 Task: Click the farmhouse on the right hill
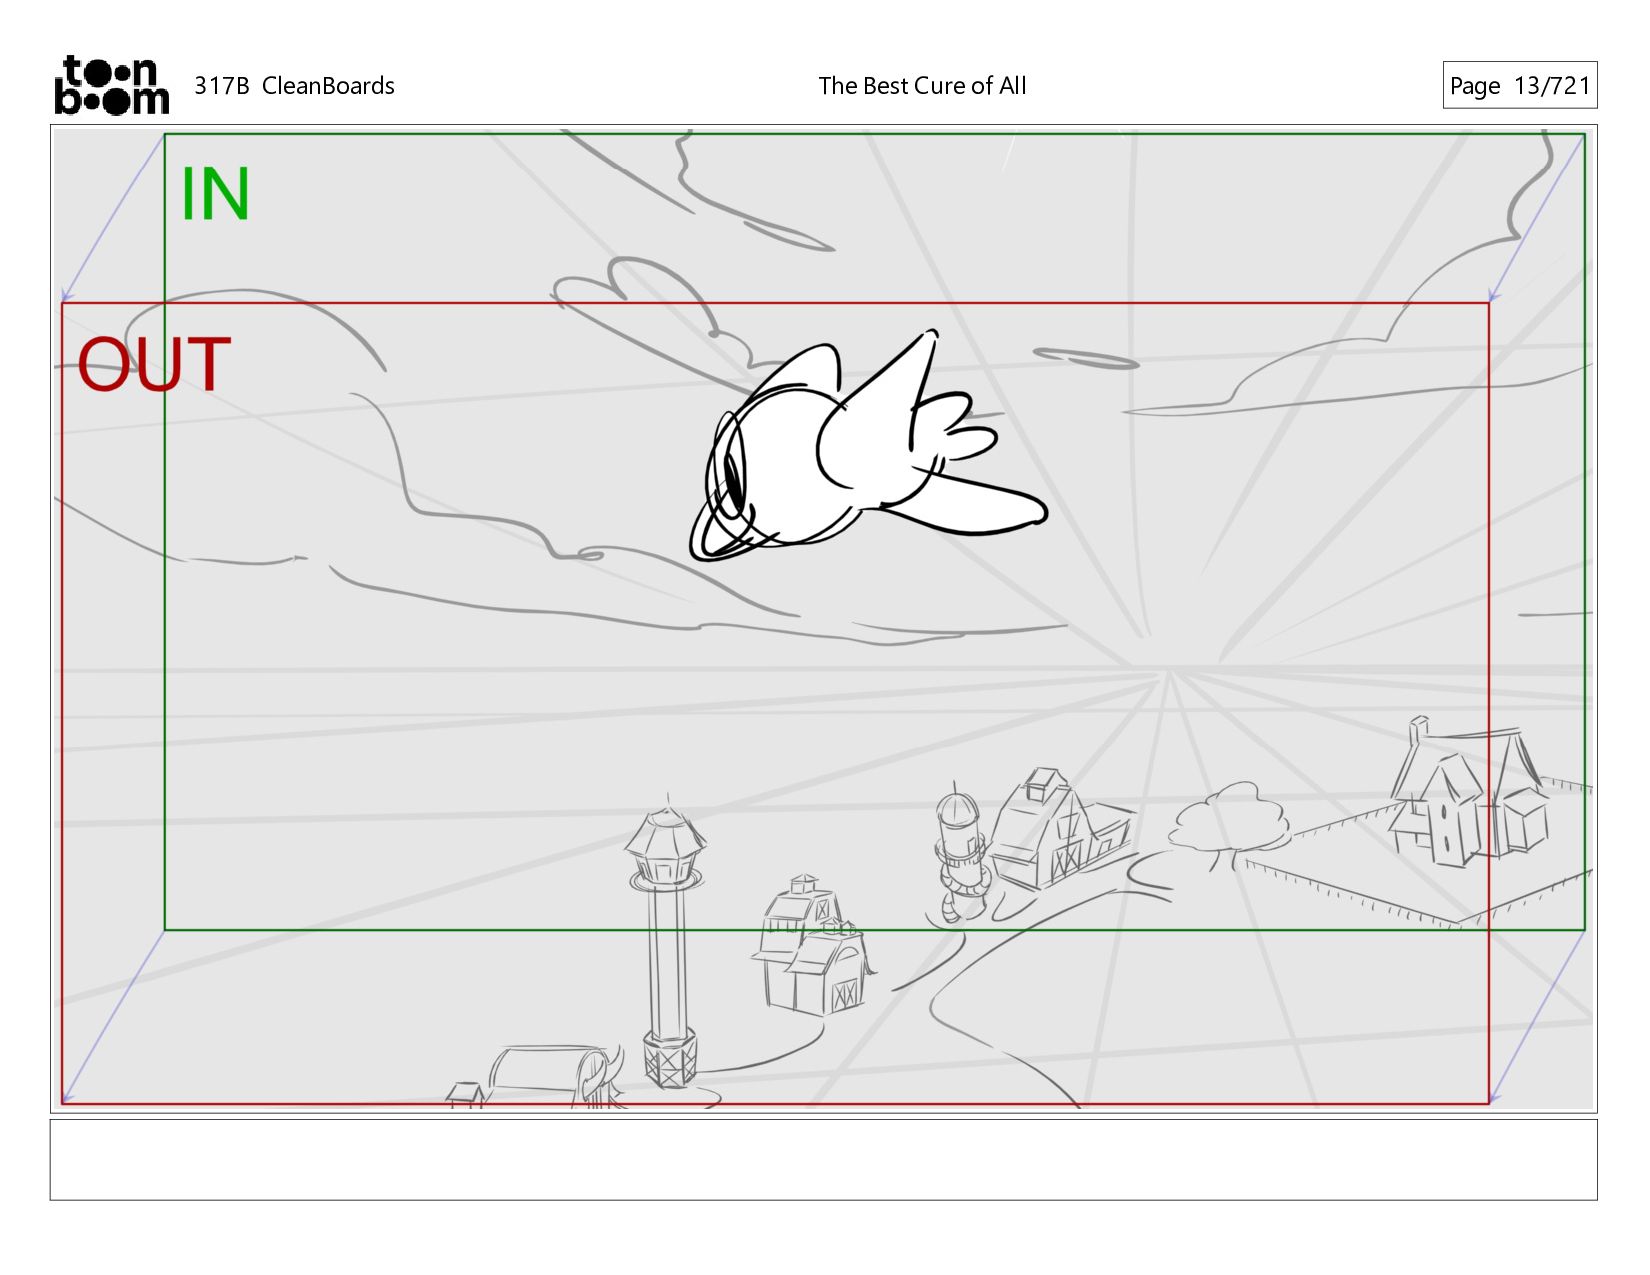[1470, 790]
